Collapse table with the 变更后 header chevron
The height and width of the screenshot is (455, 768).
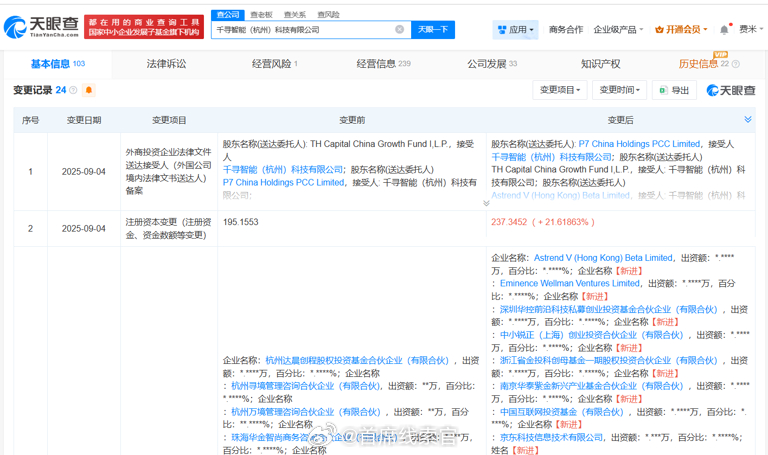click(x=748, y=120)
